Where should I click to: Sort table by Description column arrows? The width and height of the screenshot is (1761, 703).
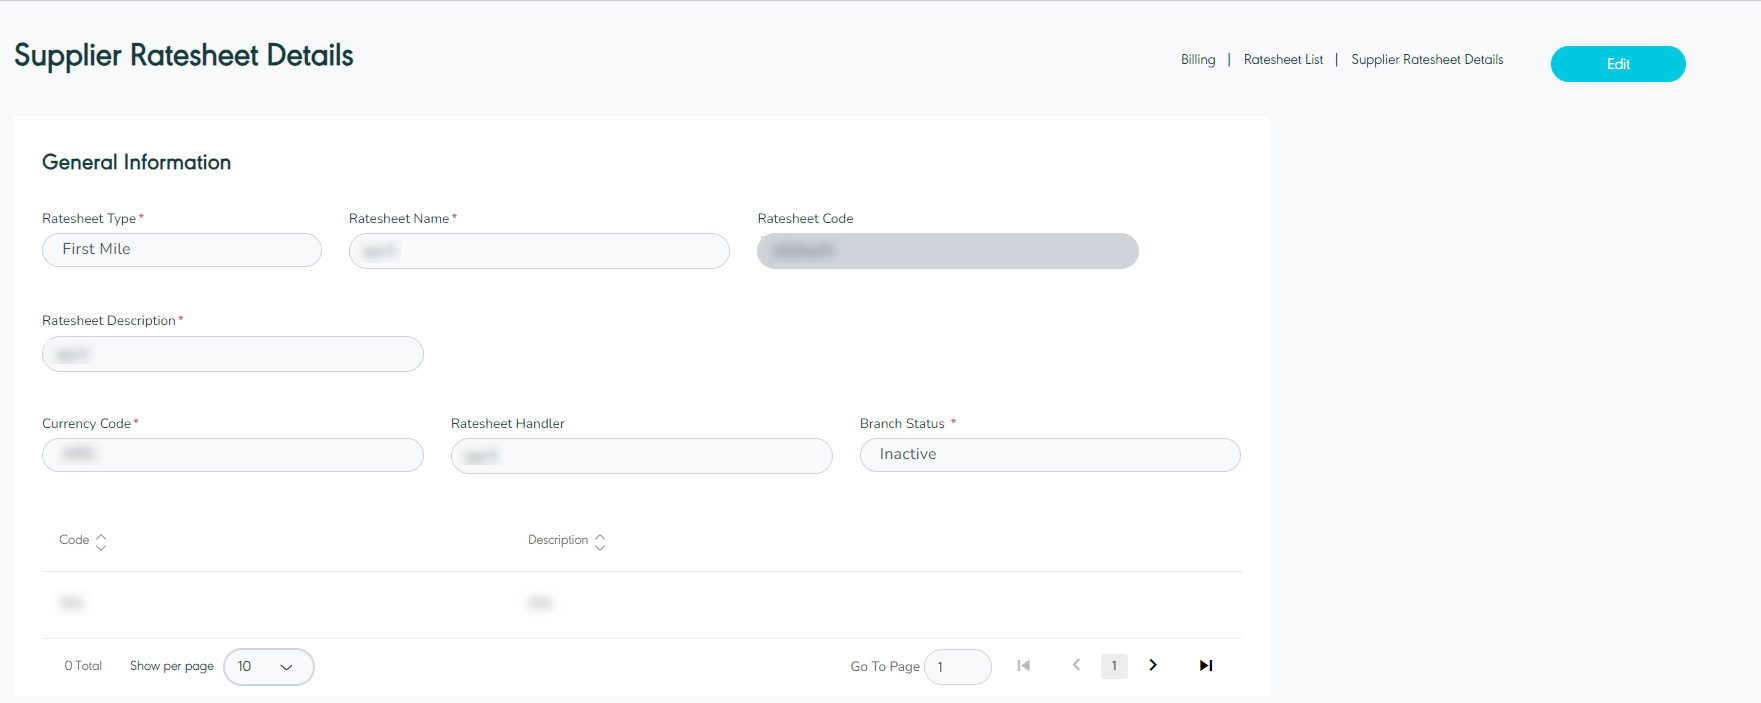(600, 541)
